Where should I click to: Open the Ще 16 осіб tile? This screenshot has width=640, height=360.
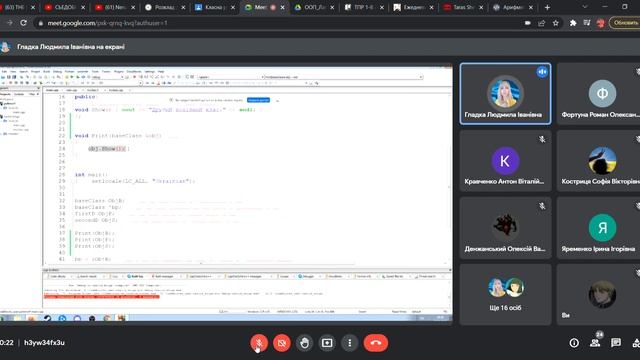click(505, 294)
